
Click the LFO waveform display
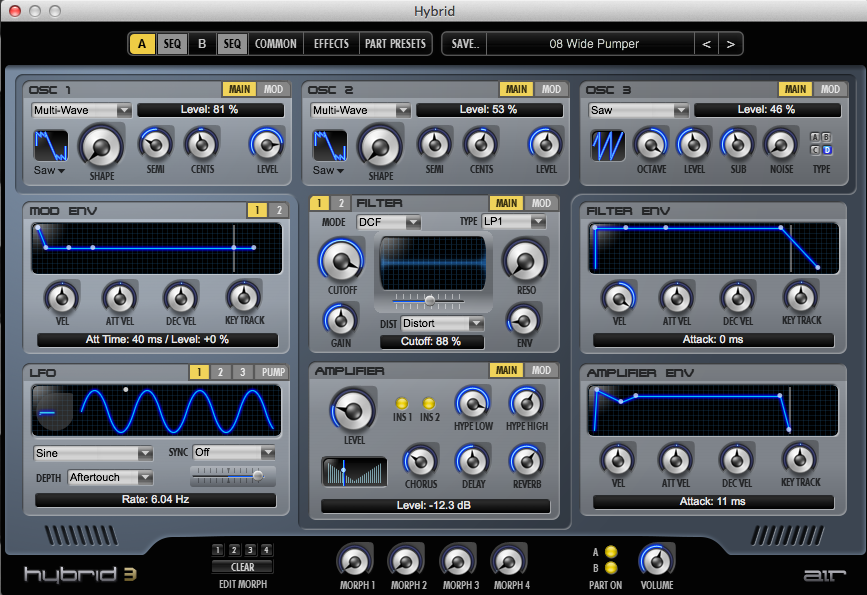click(x=156, y=410)
